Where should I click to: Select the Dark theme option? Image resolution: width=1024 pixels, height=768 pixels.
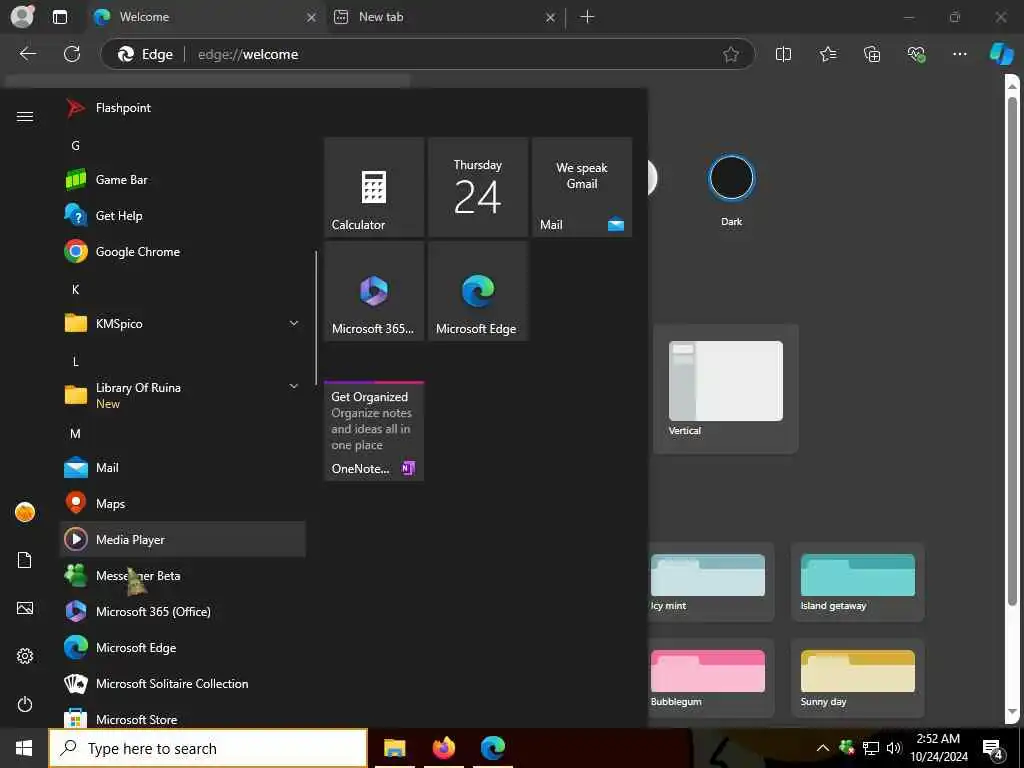pos(731,178)
